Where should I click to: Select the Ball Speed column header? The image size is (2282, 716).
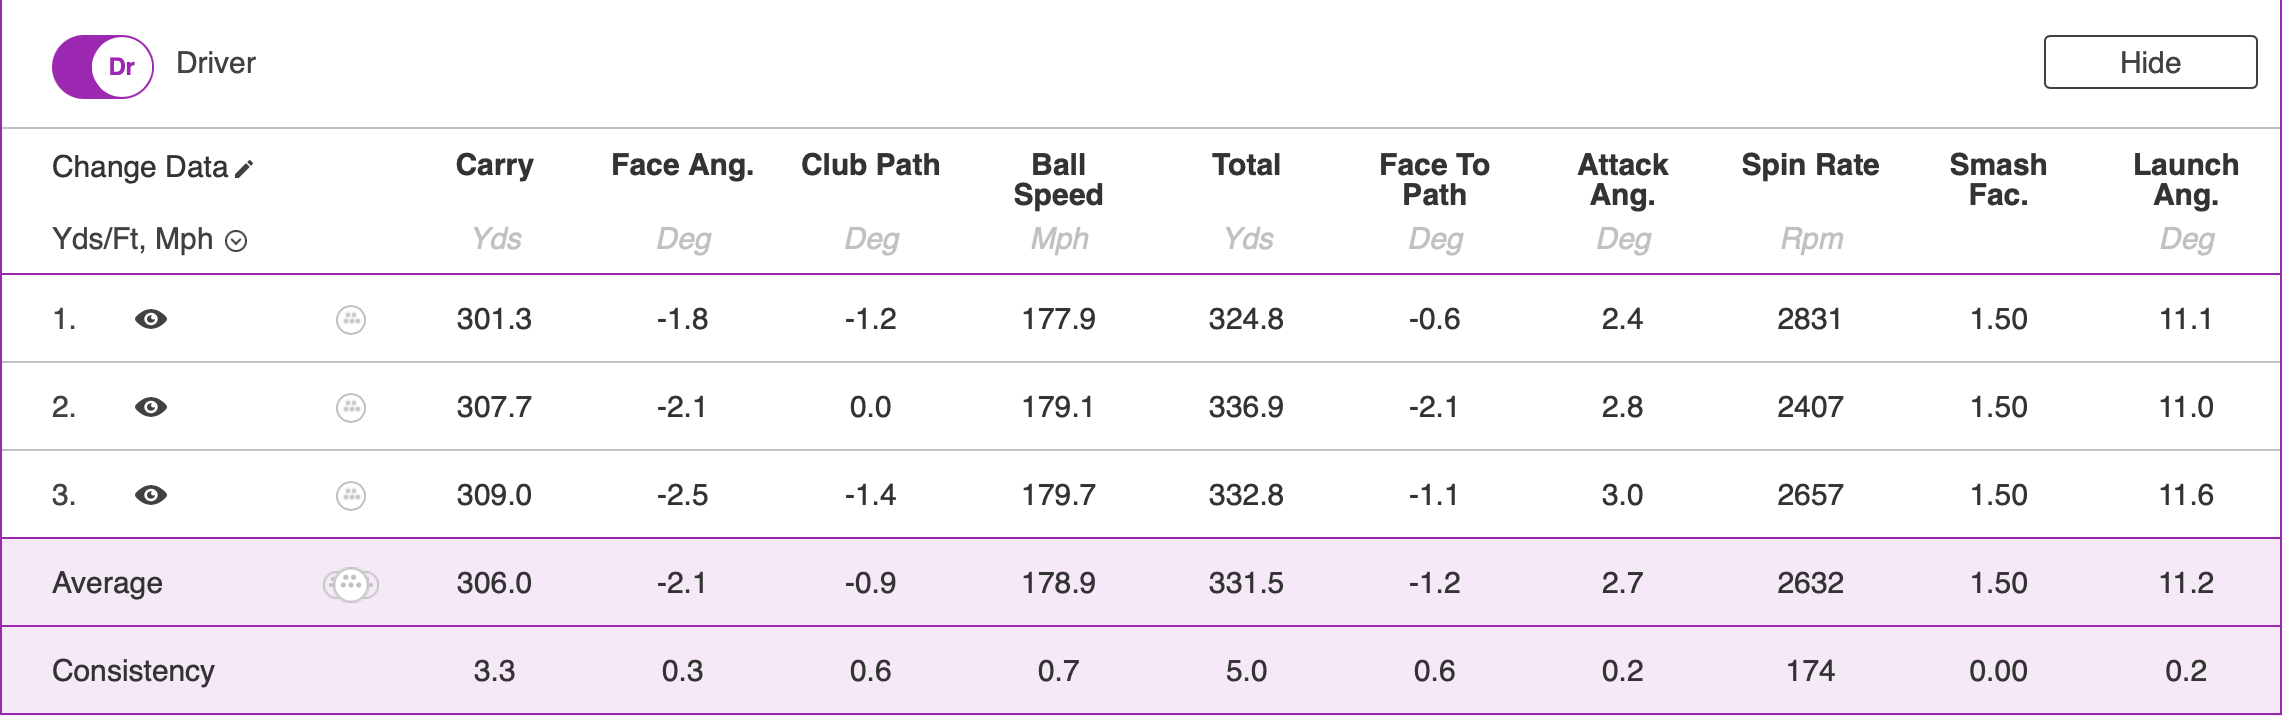click(x=1058, y=180)
